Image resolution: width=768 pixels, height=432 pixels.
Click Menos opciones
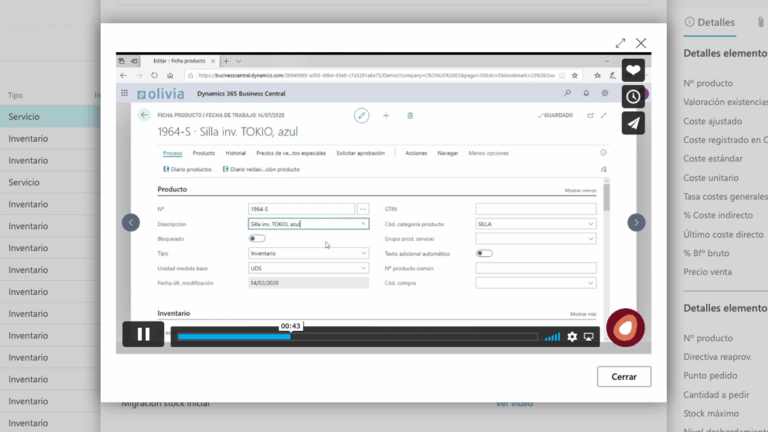coord(488,153)
